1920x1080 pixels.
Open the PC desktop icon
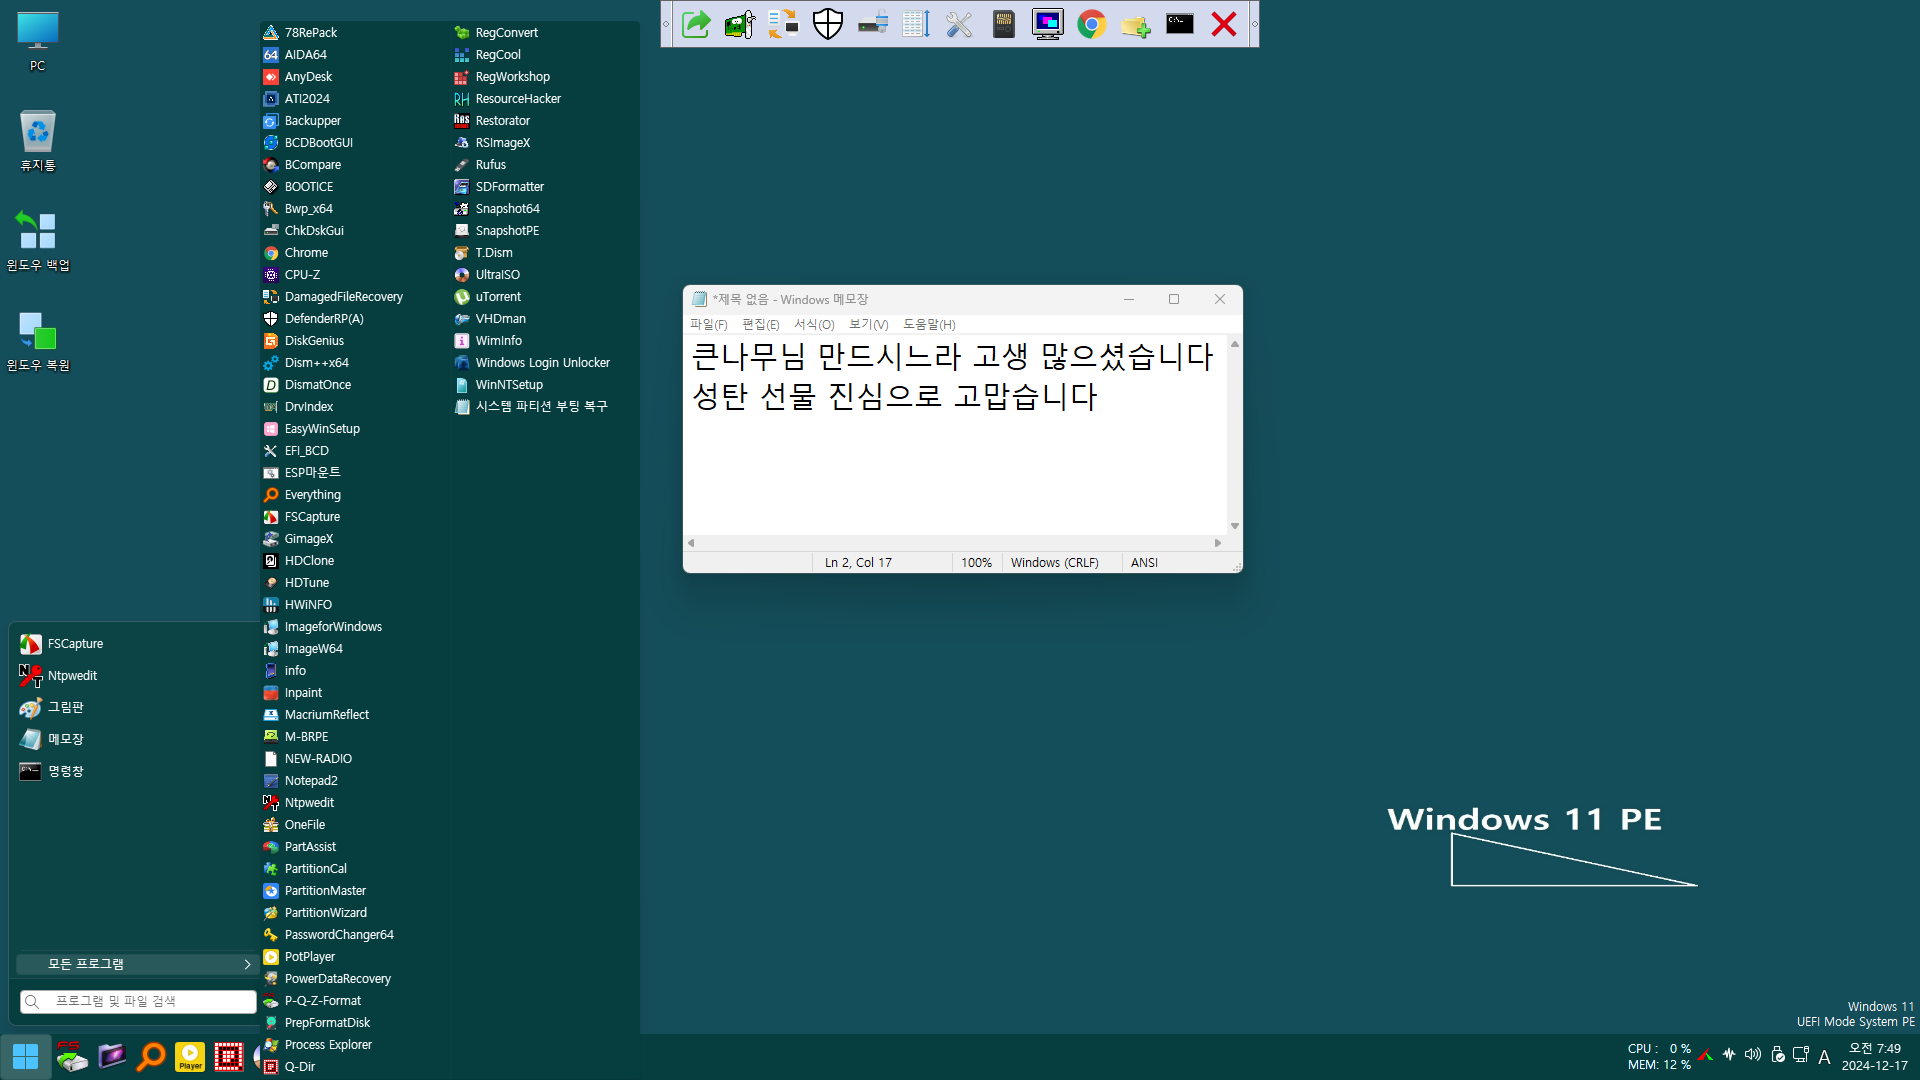coord(37,42)
